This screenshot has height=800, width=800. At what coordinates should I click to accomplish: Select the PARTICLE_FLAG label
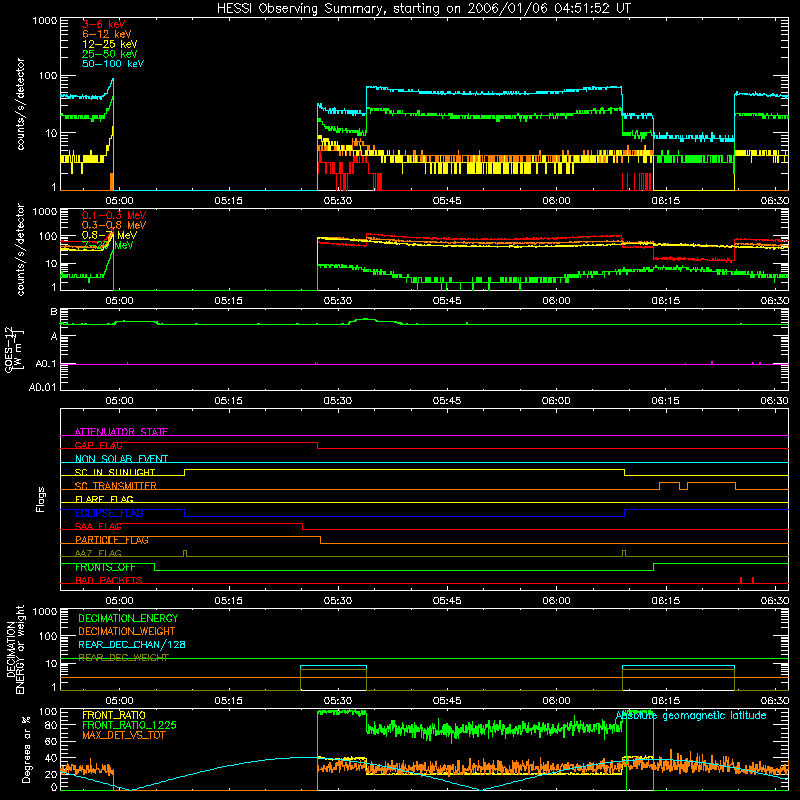(112, 540)
